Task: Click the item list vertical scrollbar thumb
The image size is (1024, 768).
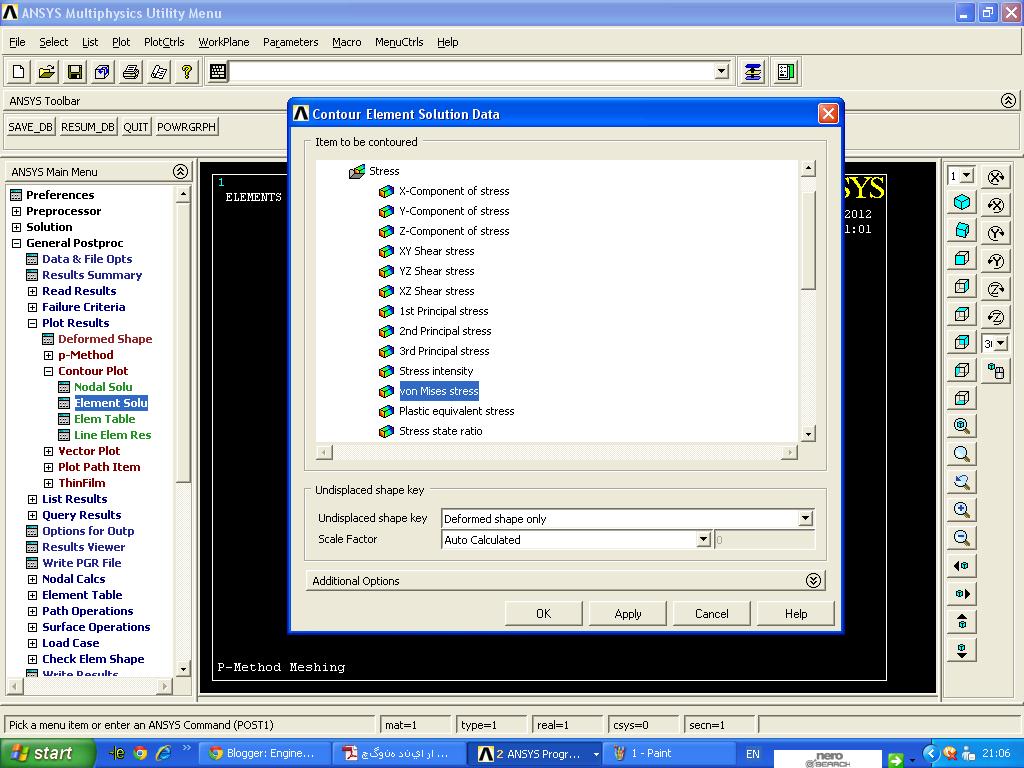Action: tap(808, 240)
